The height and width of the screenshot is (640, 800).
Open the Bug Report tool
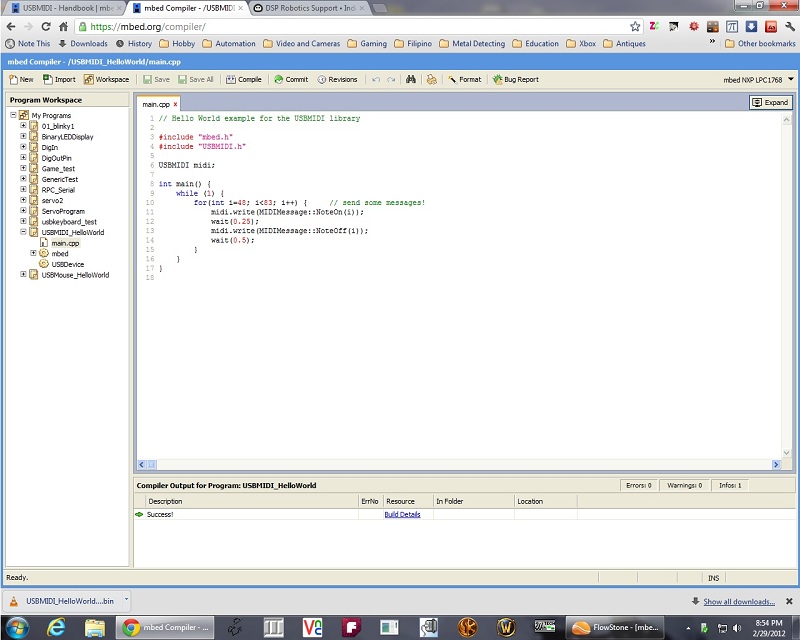point(515,79)
